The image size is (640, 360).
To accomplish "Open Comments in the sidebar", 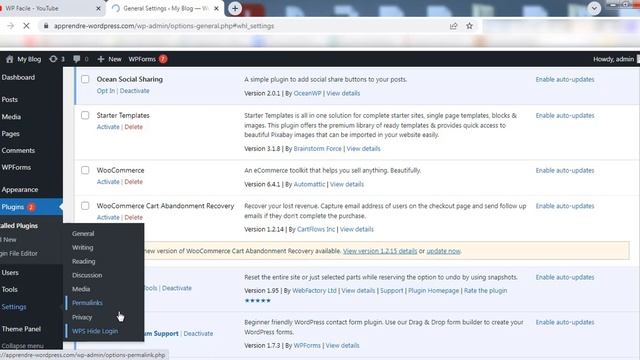I will pos(18,151).
